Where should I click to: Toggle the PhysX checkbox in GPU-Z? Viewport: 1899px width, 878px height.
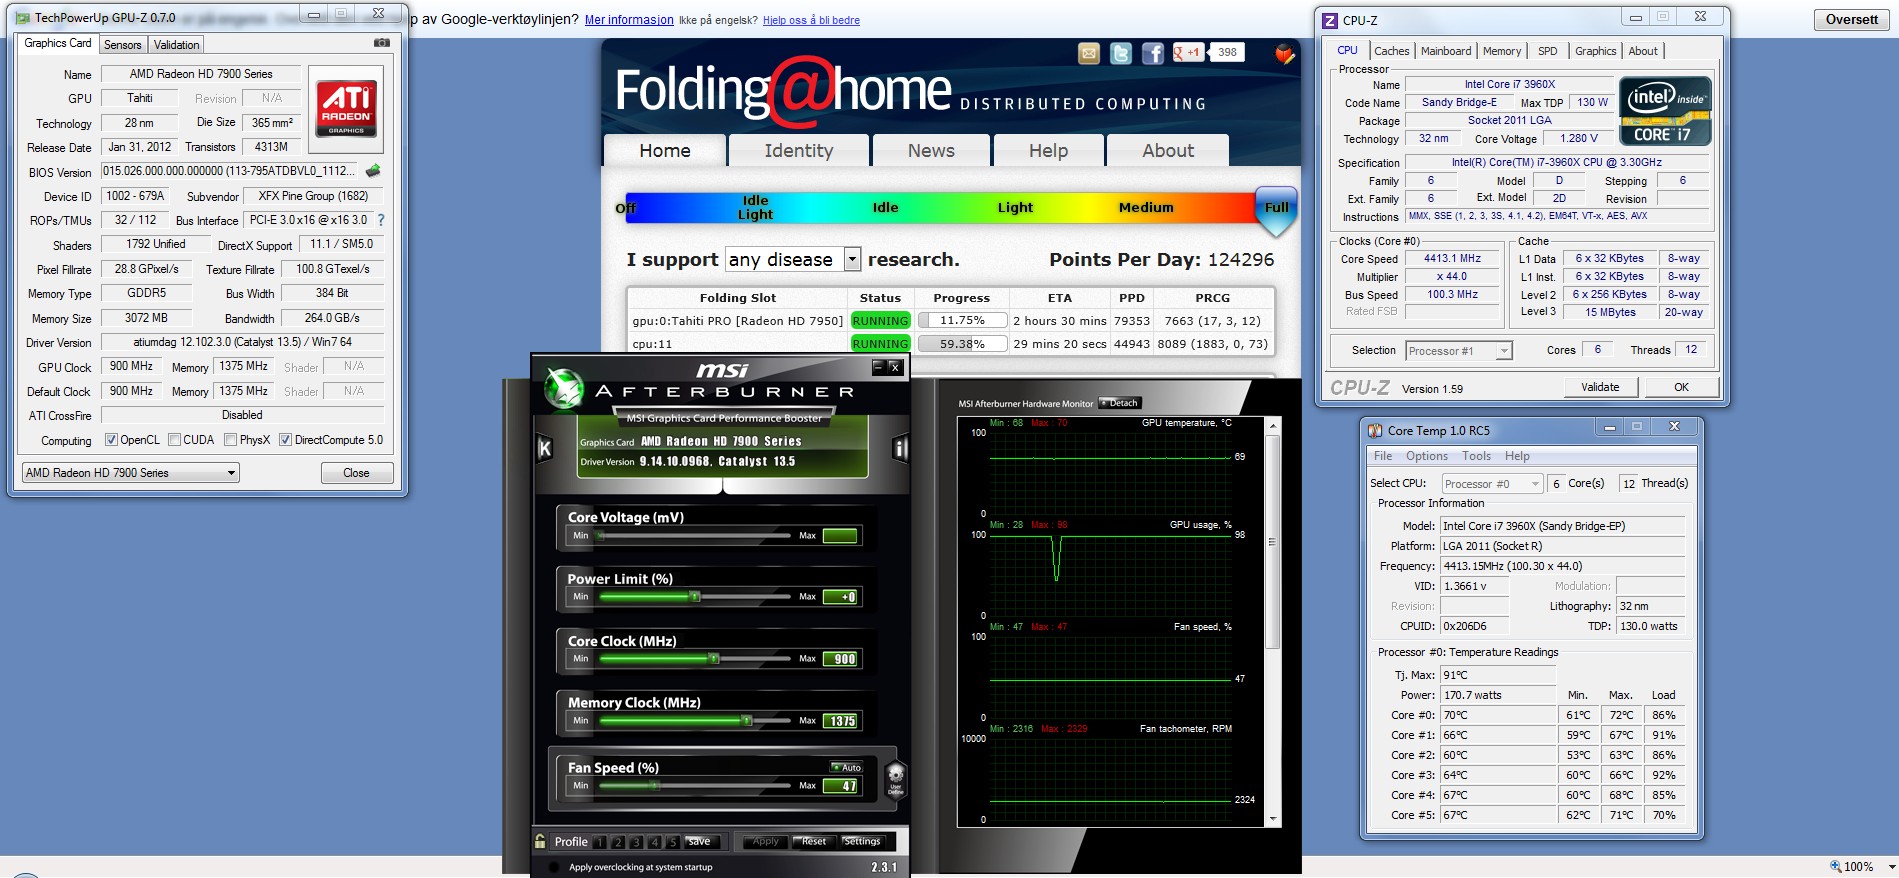pyautogui.click(x=231, y=439)
